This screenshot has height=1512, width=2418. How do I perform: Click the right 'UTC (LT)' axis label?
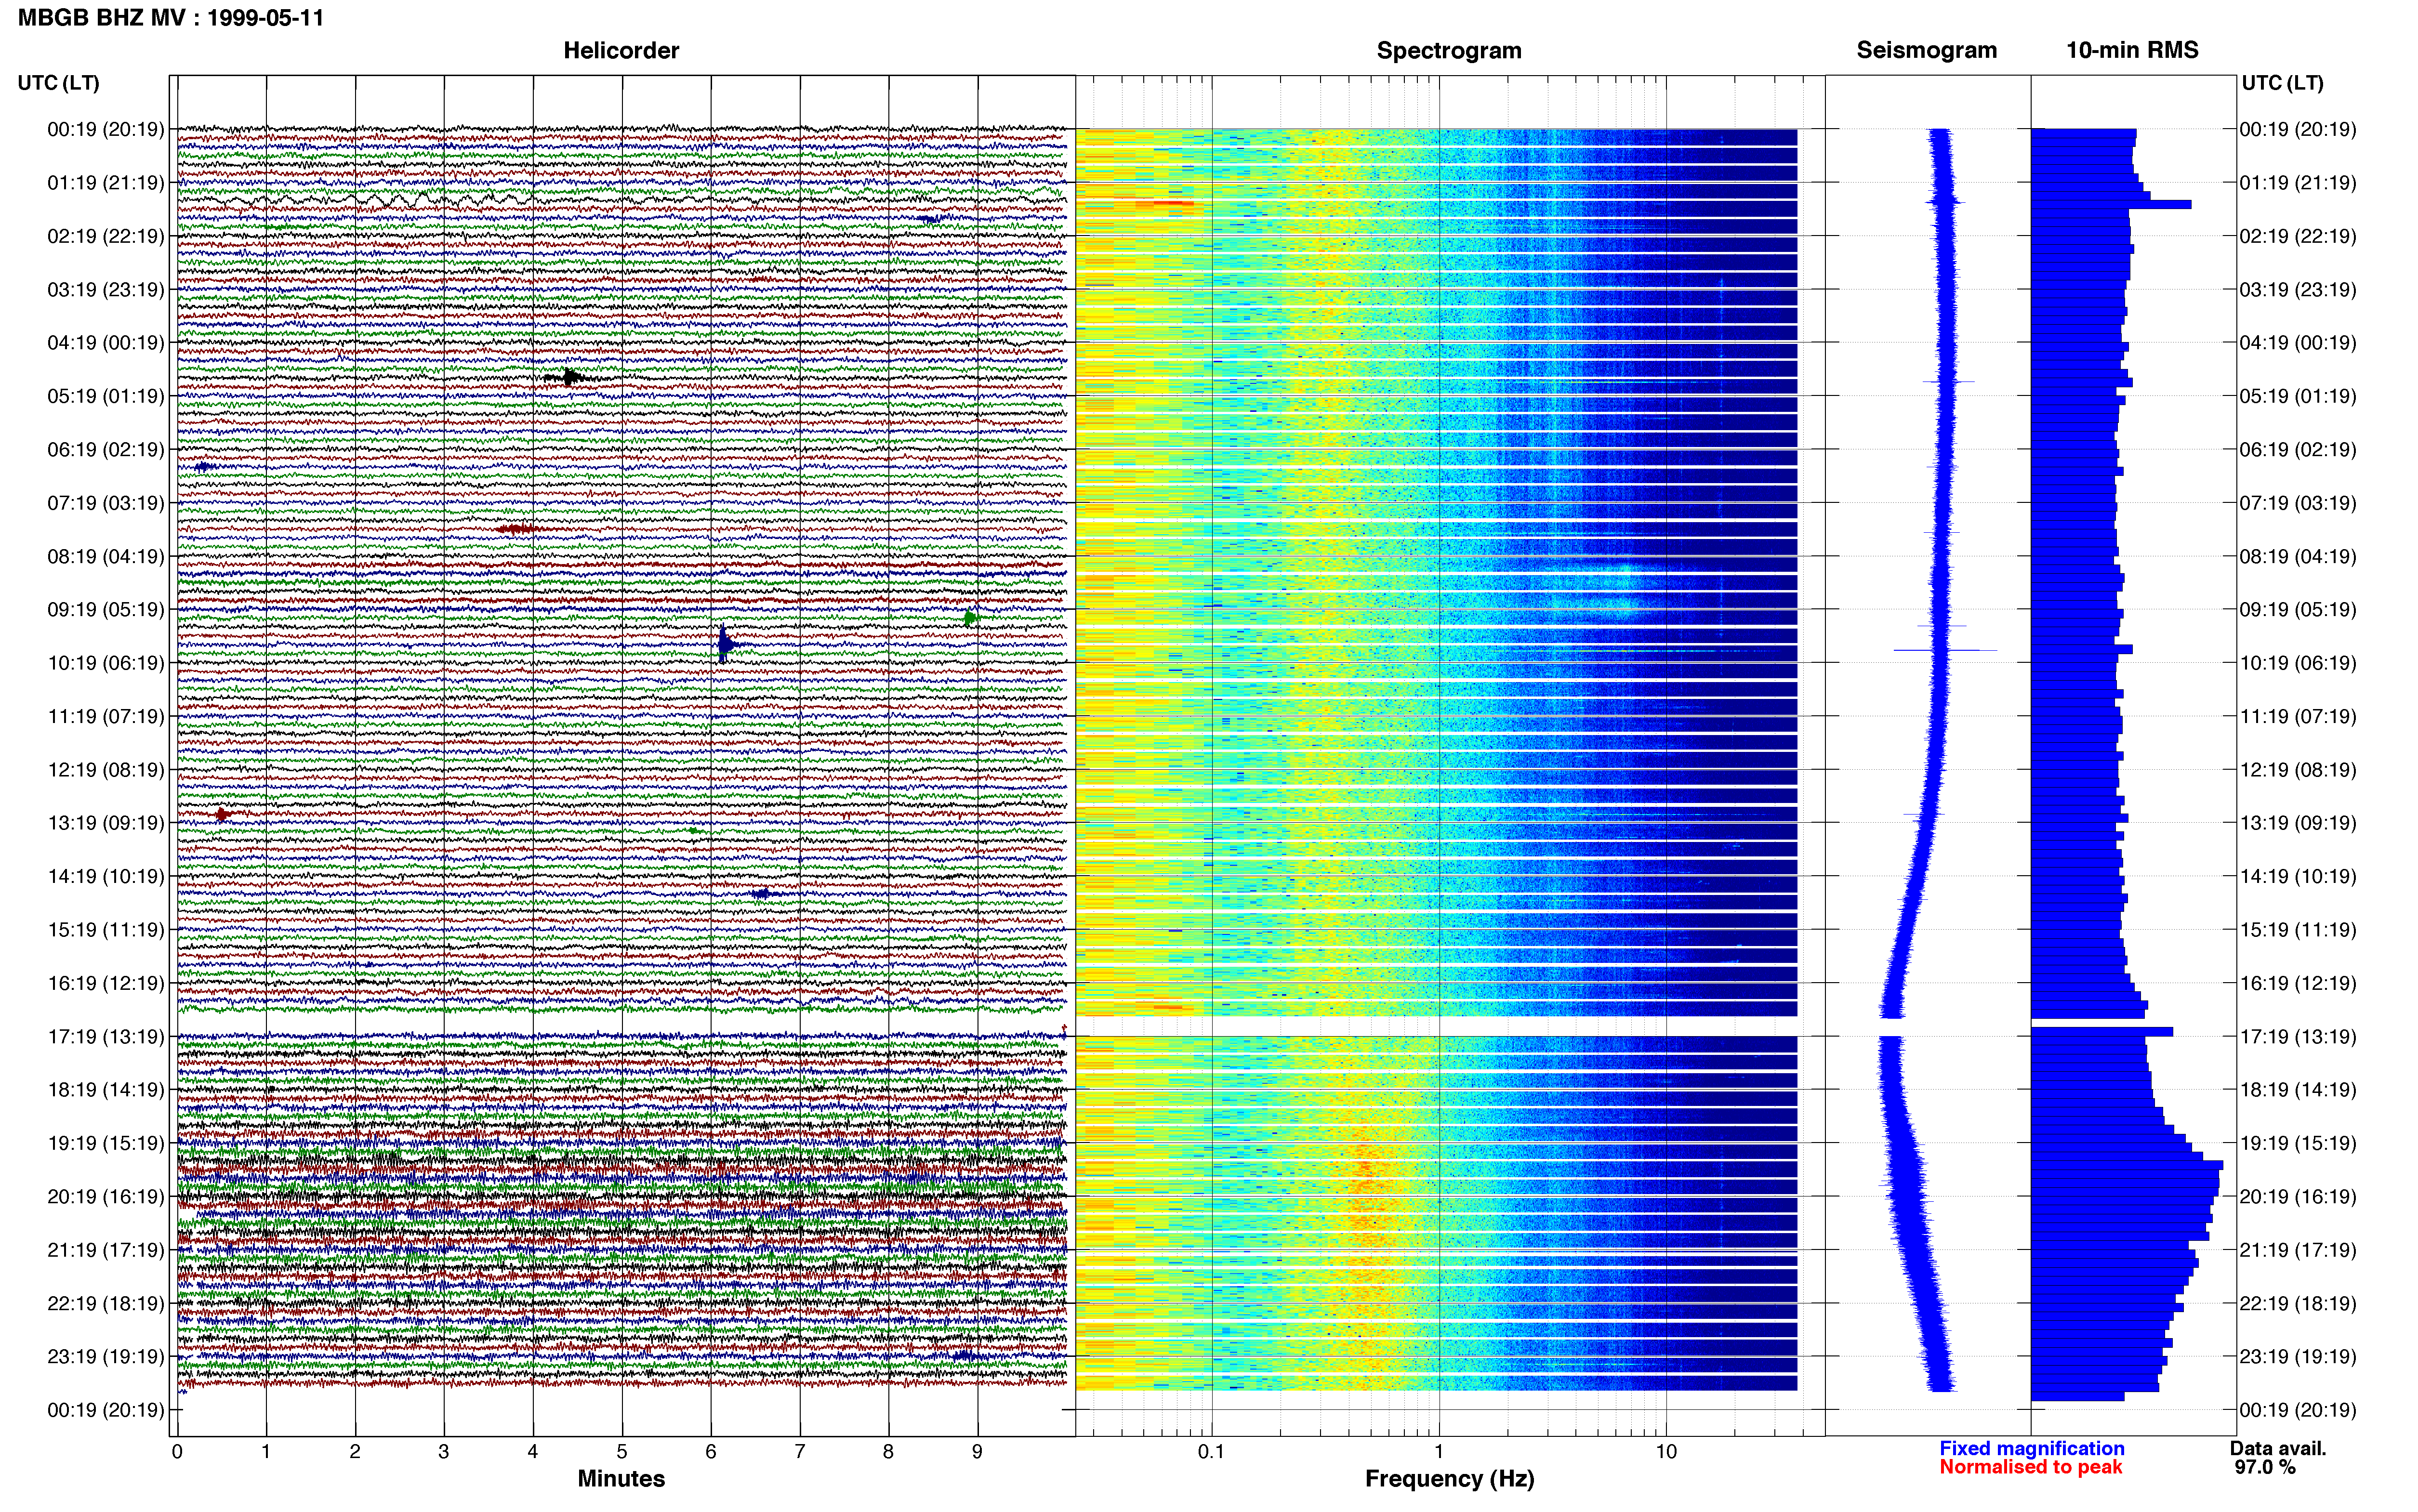[x=2282, y=82]
